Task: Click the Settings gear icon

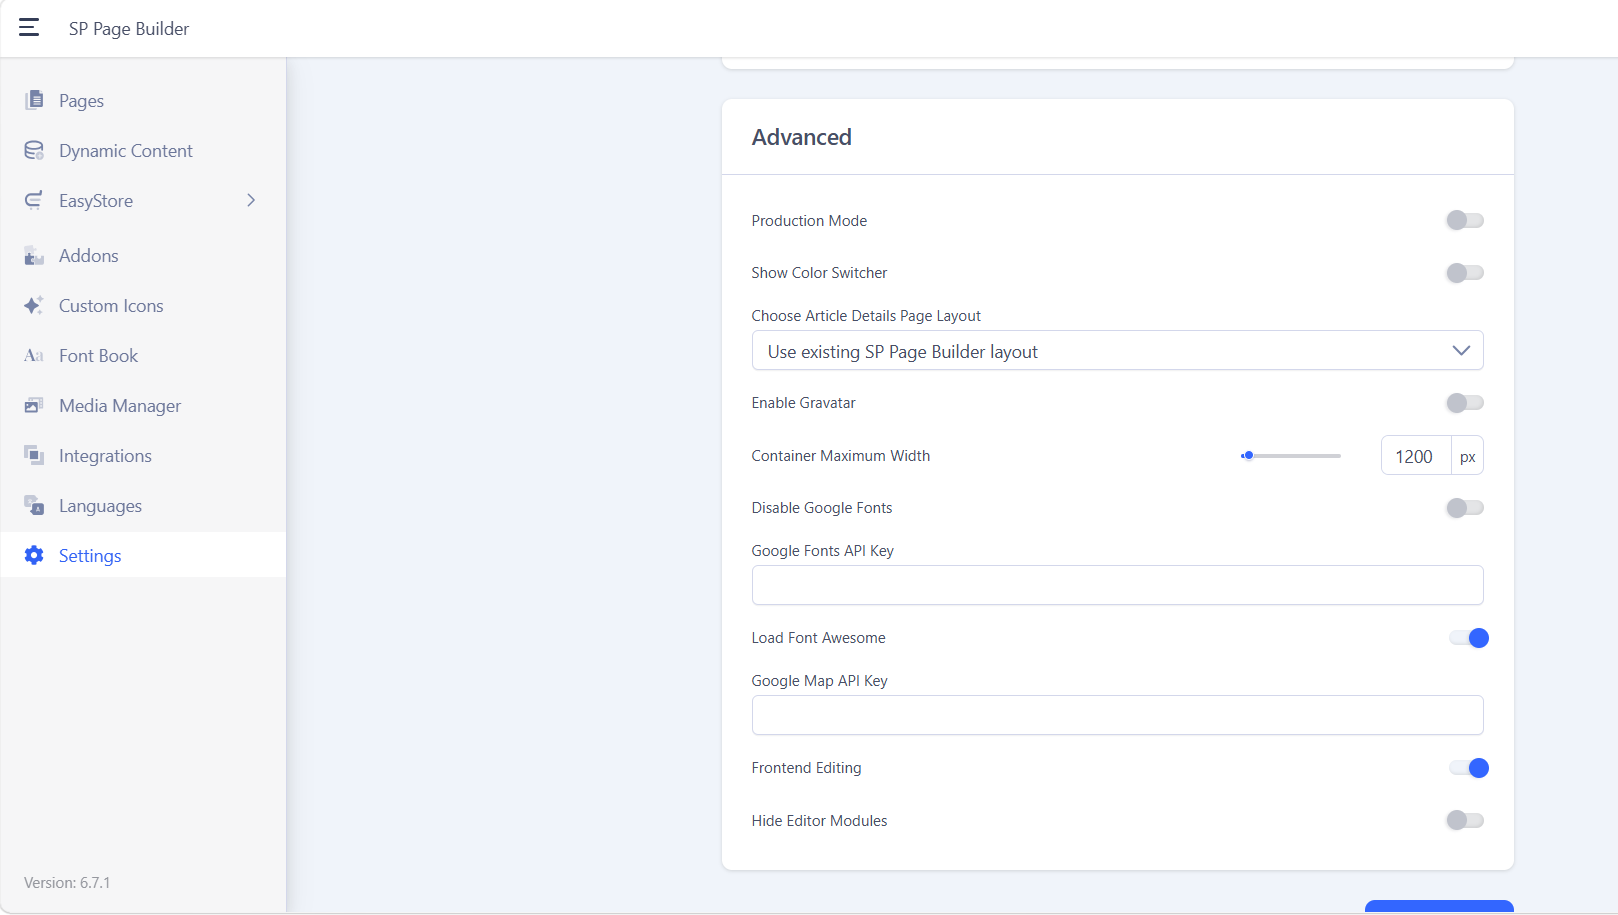Action: tap(34, 555)
